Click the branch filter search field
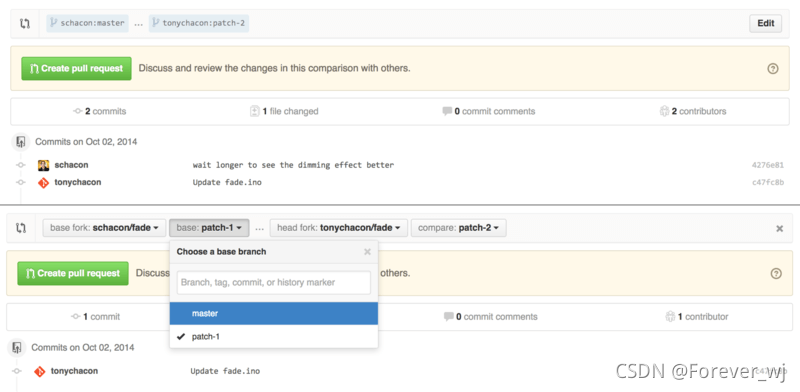 coord(274,283)
